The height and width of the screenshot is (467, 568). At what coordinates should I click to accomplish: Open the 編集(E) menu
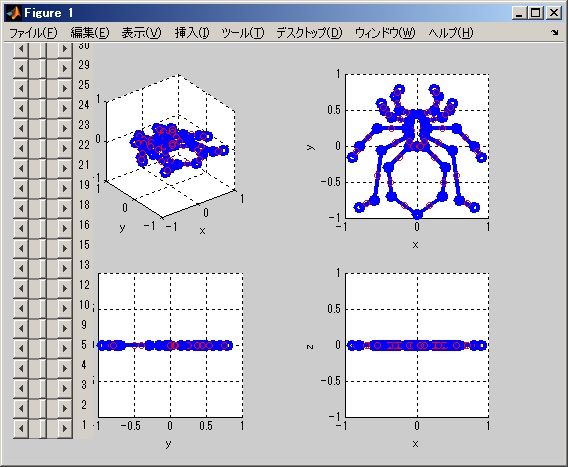coord(89,33)
